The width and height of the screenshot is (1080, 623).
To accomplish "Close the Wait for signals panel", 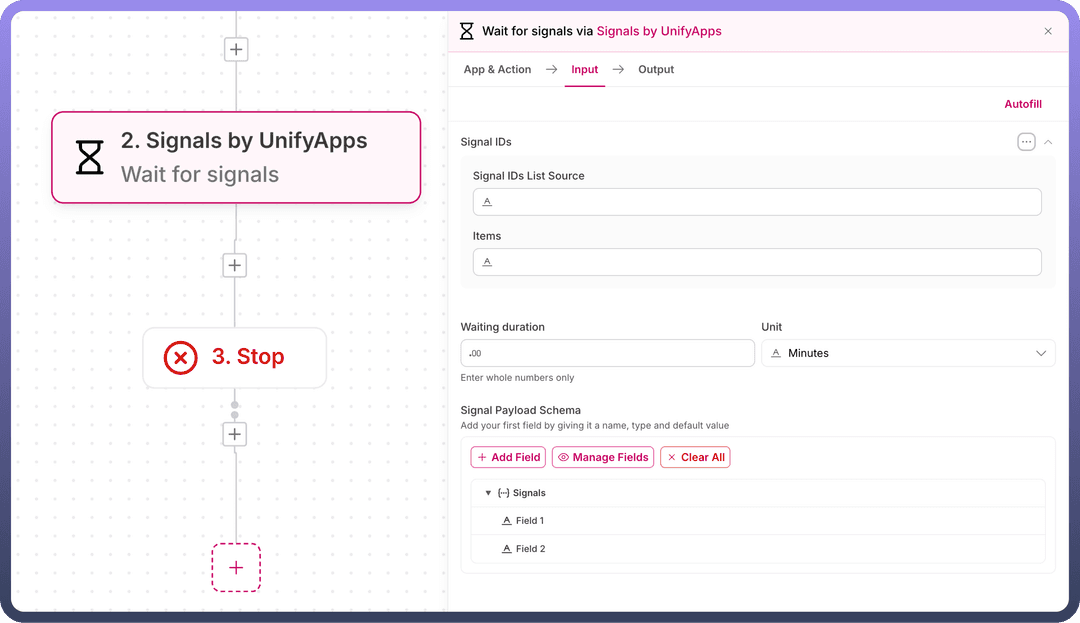I will (1048, 31).
